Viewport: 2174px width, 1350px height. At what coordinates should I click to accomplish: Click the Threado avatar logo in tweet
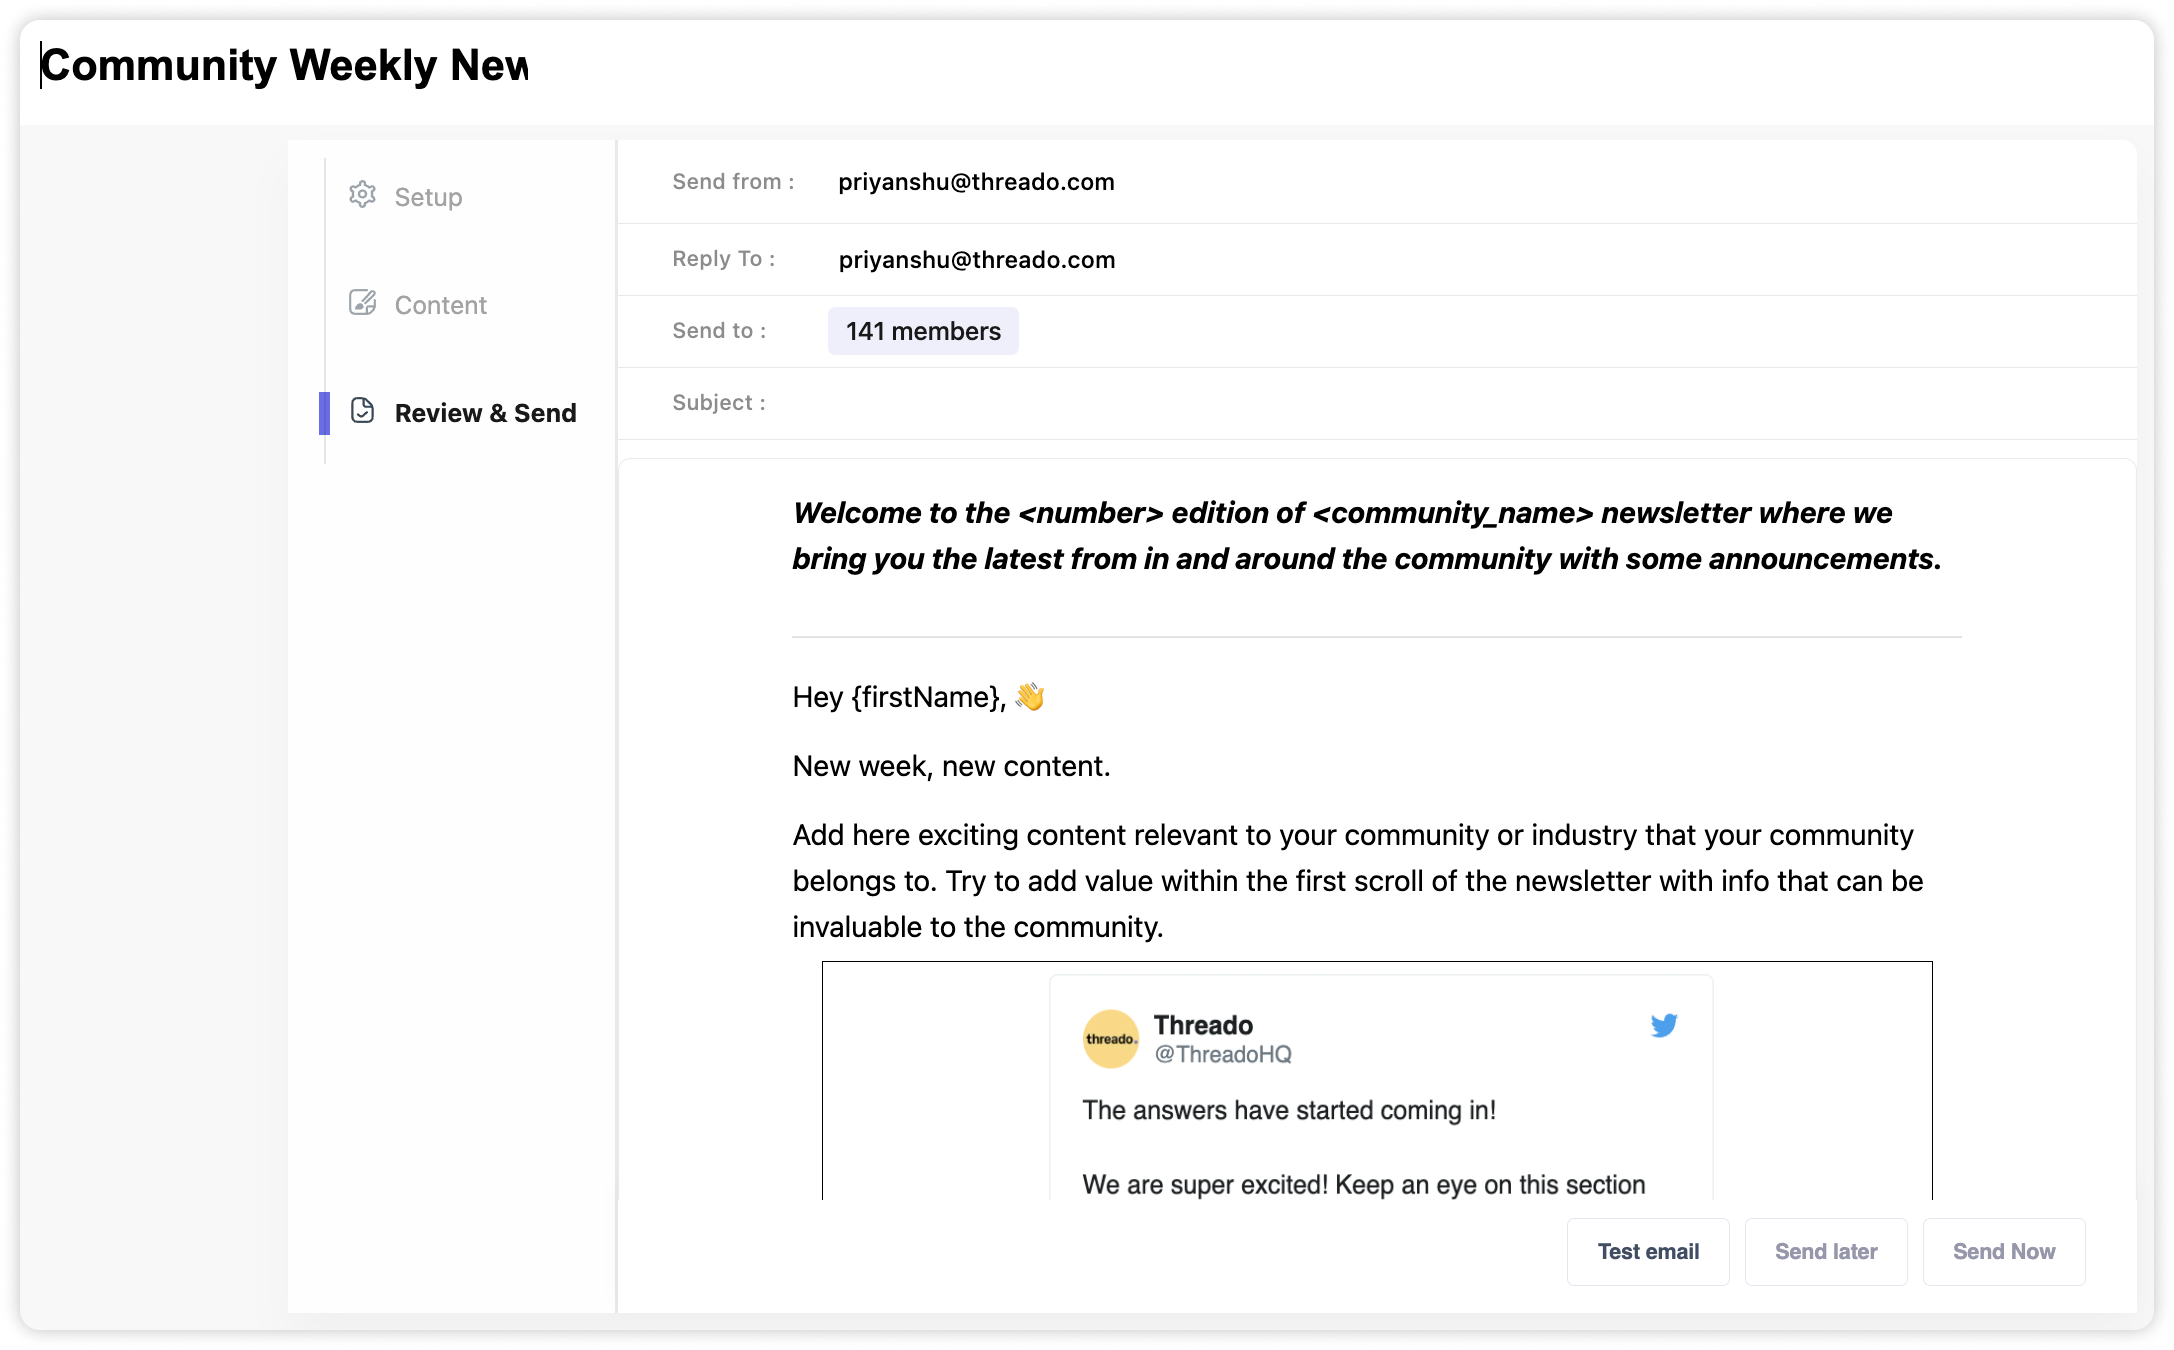(1111, 1039)
